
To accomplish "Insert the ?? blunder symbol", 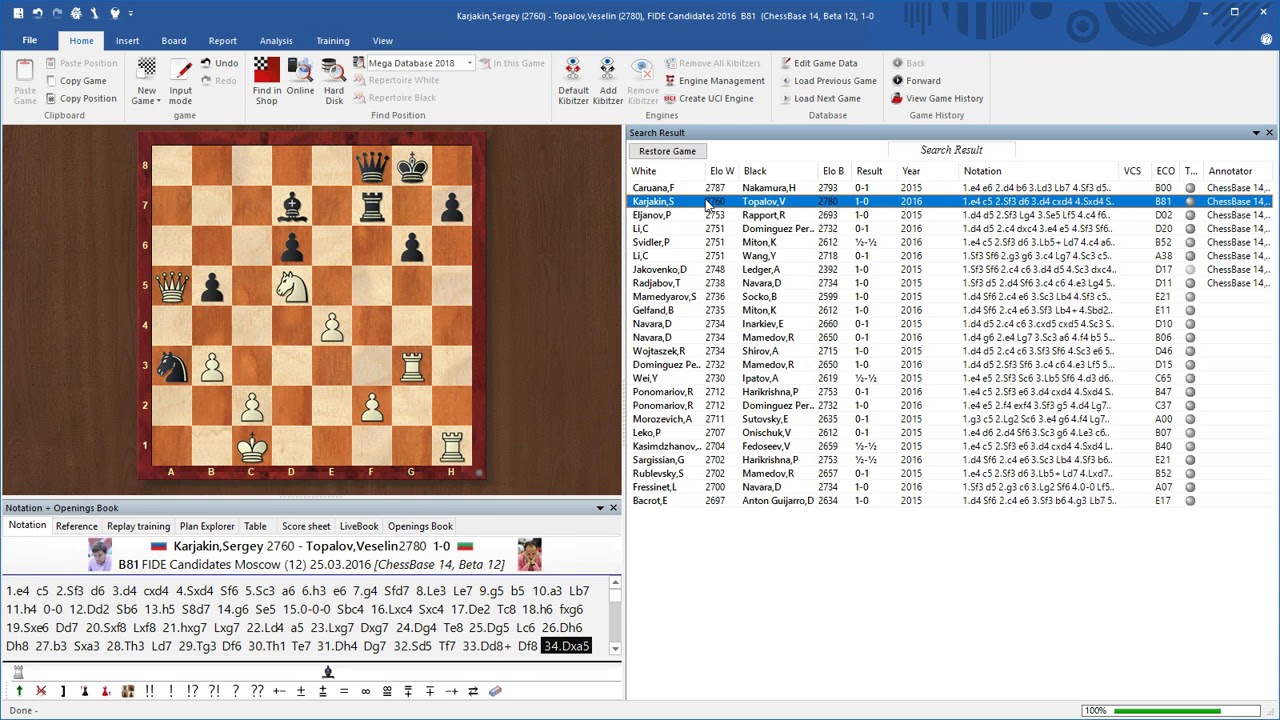I will pos(257,691).
